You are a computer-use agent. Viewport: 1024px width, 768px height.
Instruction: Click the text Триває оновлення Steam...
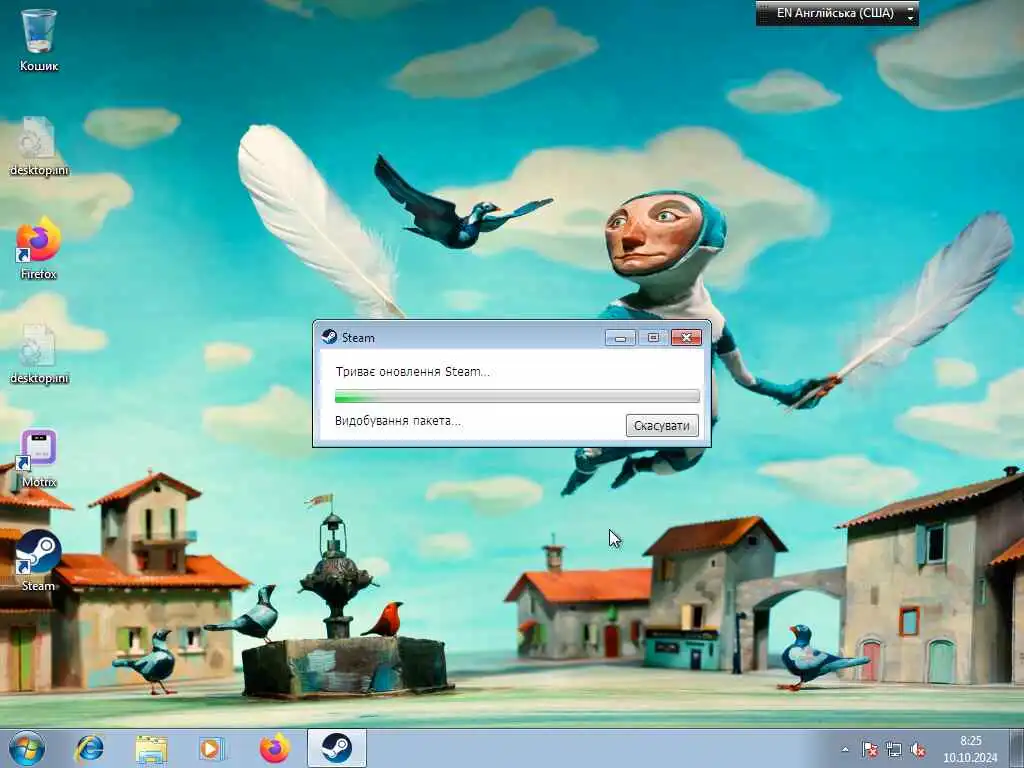coord(412,372)
